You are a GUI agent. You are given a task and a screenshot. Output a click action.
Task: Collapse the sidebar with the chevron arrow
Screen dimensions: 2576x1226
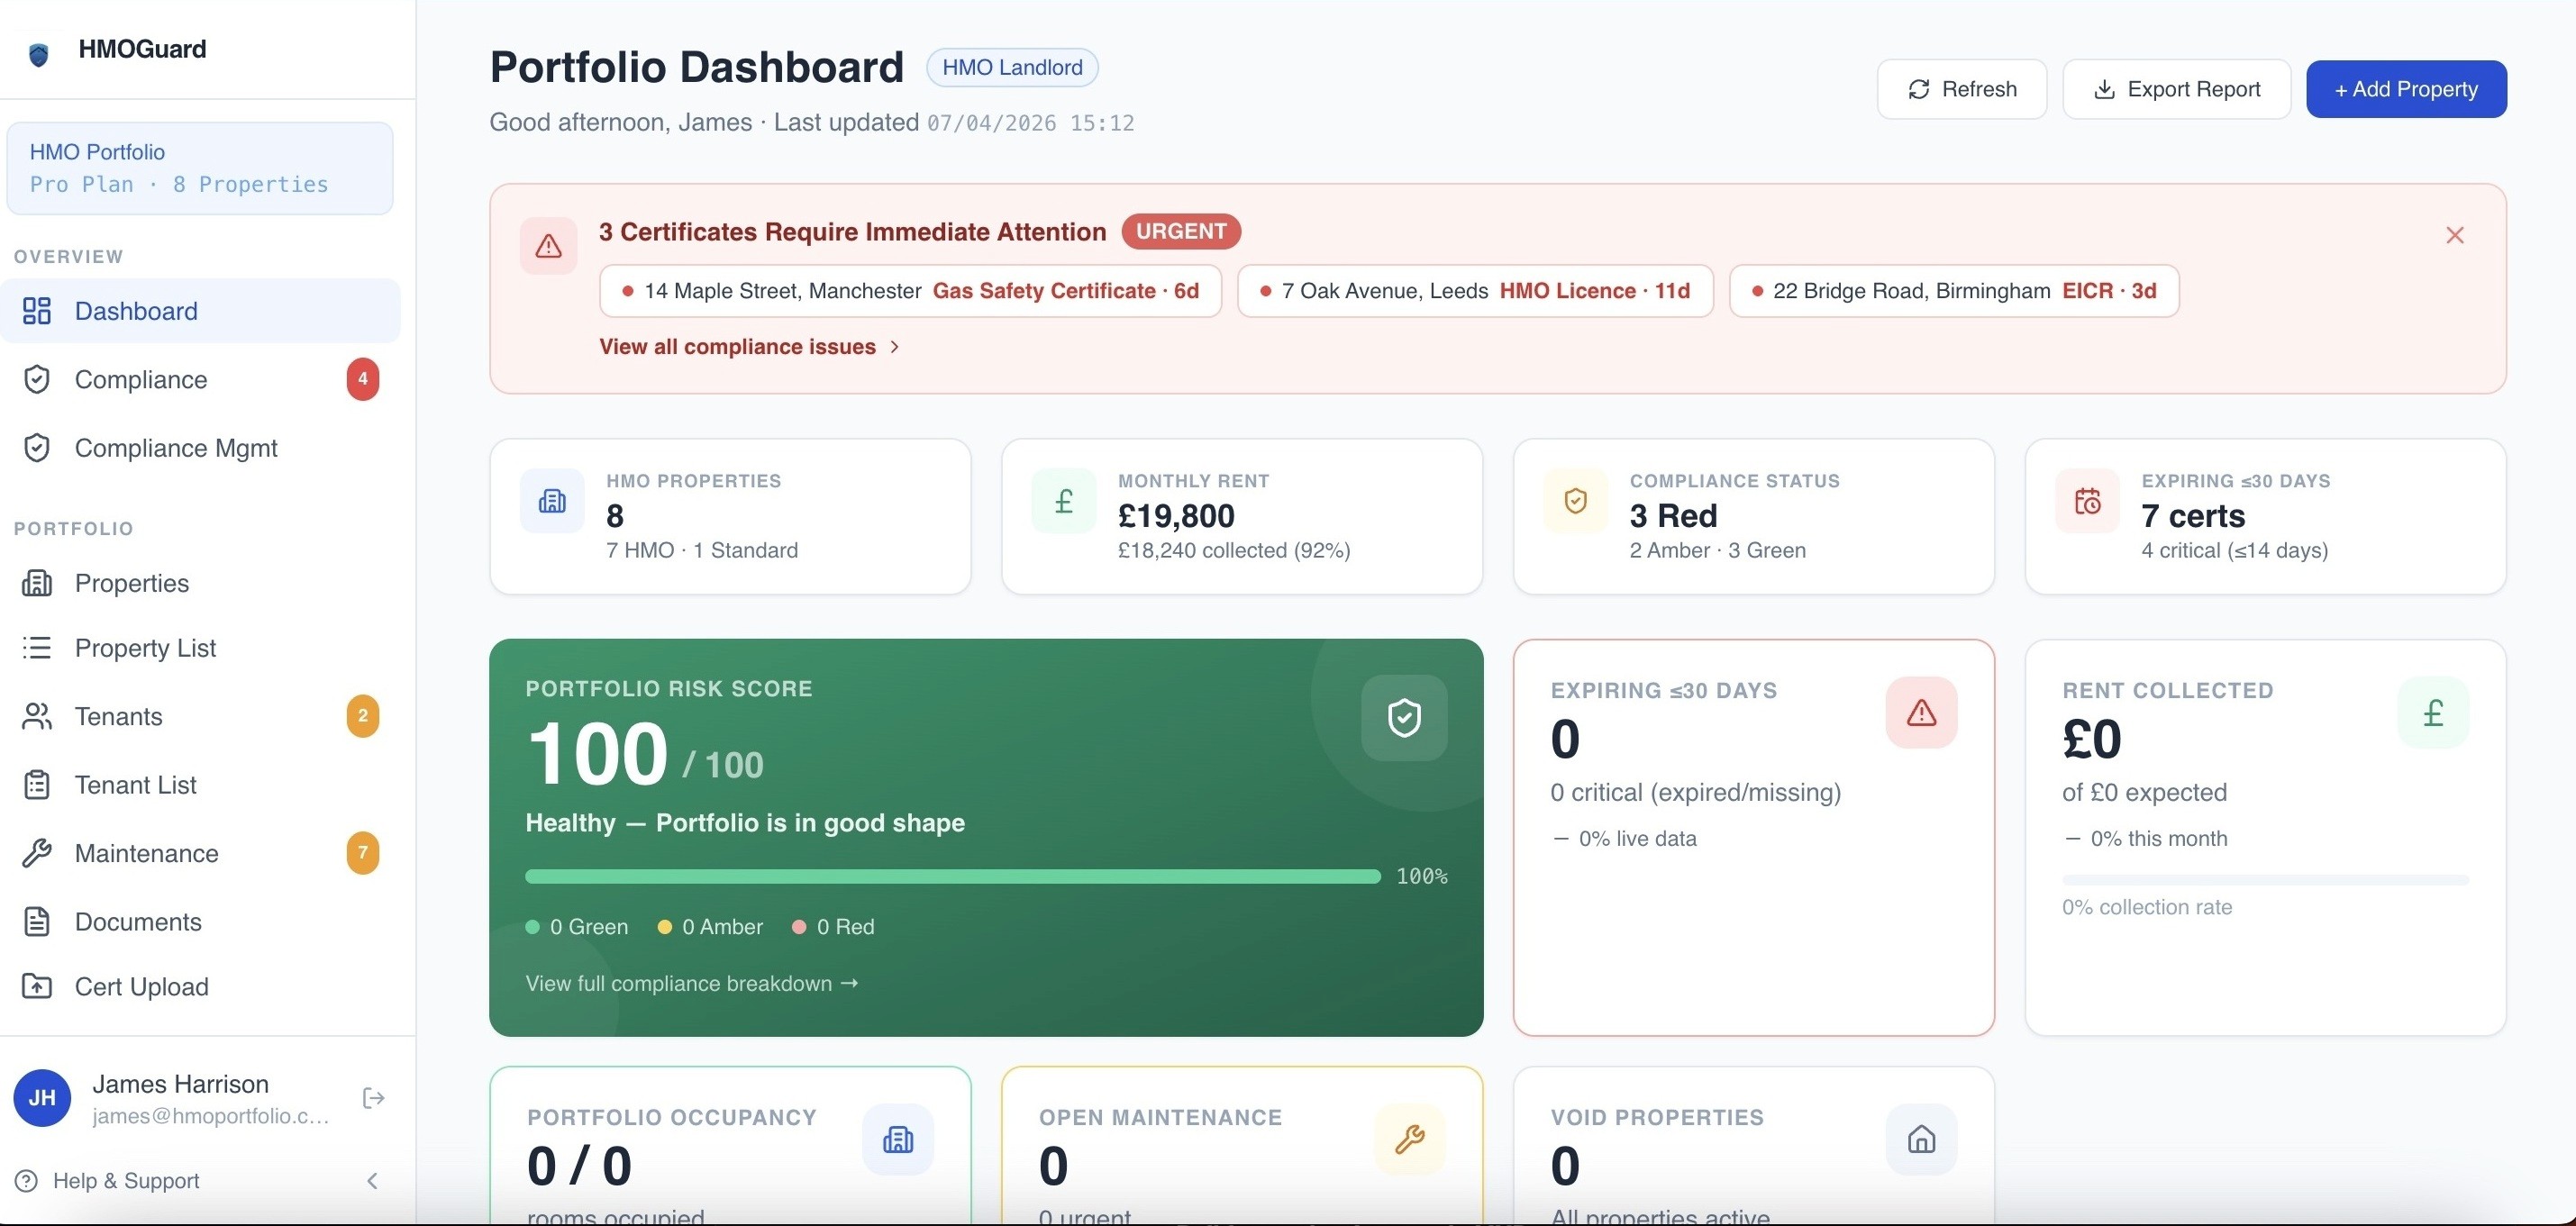tap(372, 1181)
